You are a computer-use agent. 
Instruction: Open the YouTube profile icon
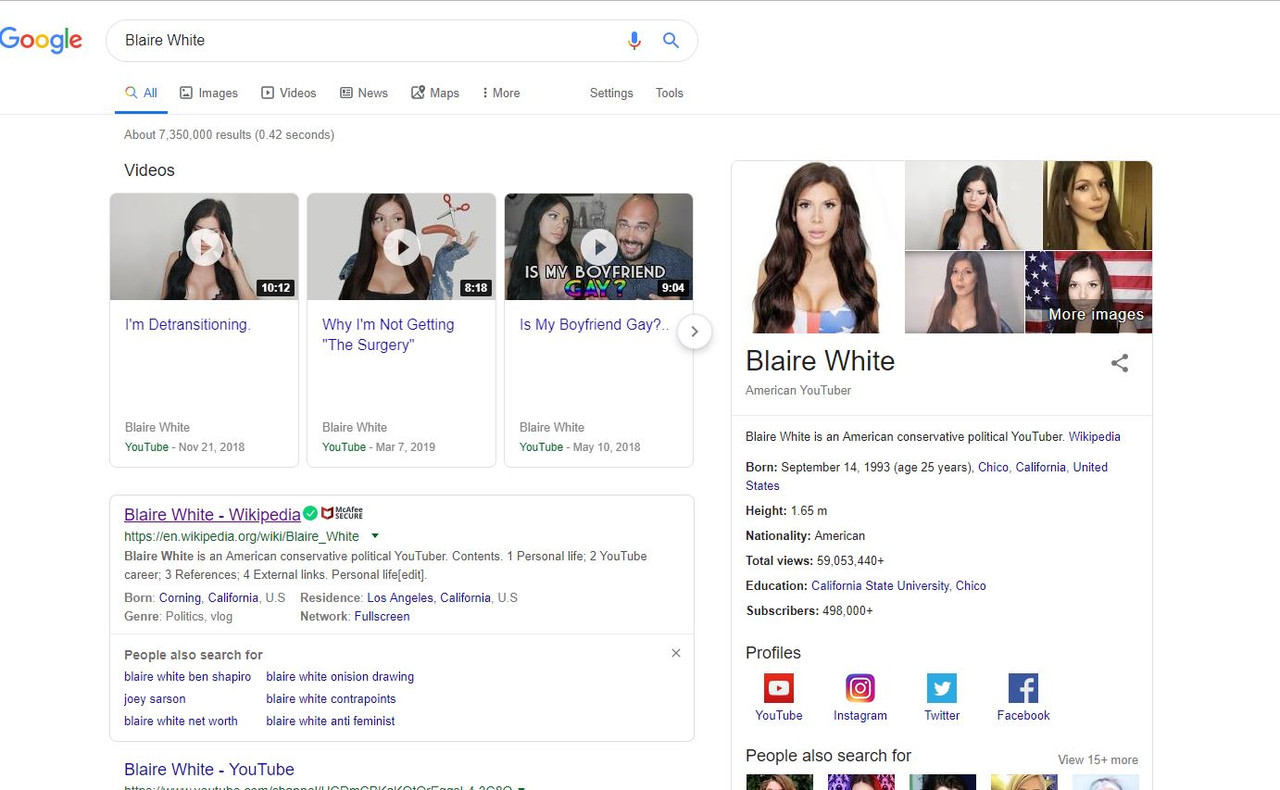point(778,688)
